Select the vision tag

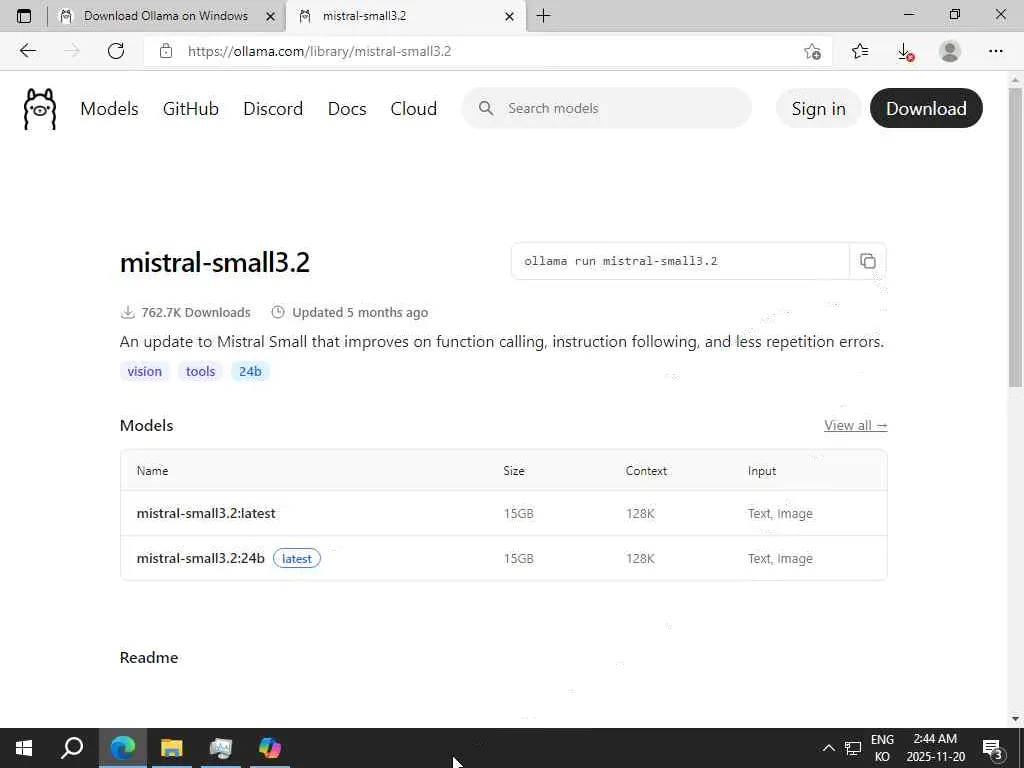pyautogui.click(x=144, y=371)
